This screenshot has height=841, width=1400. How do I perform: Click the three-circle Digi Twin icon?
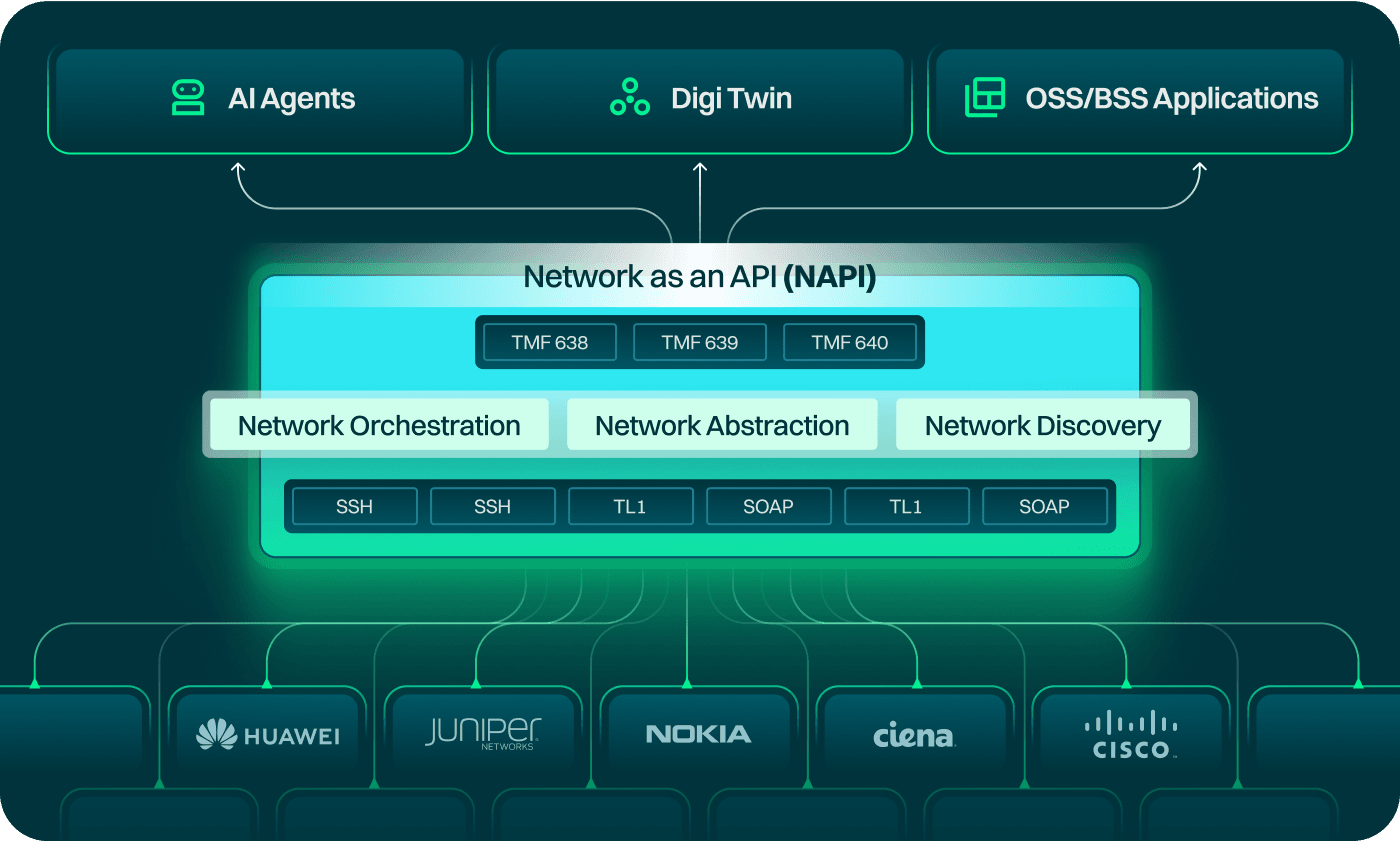[630, 98]
